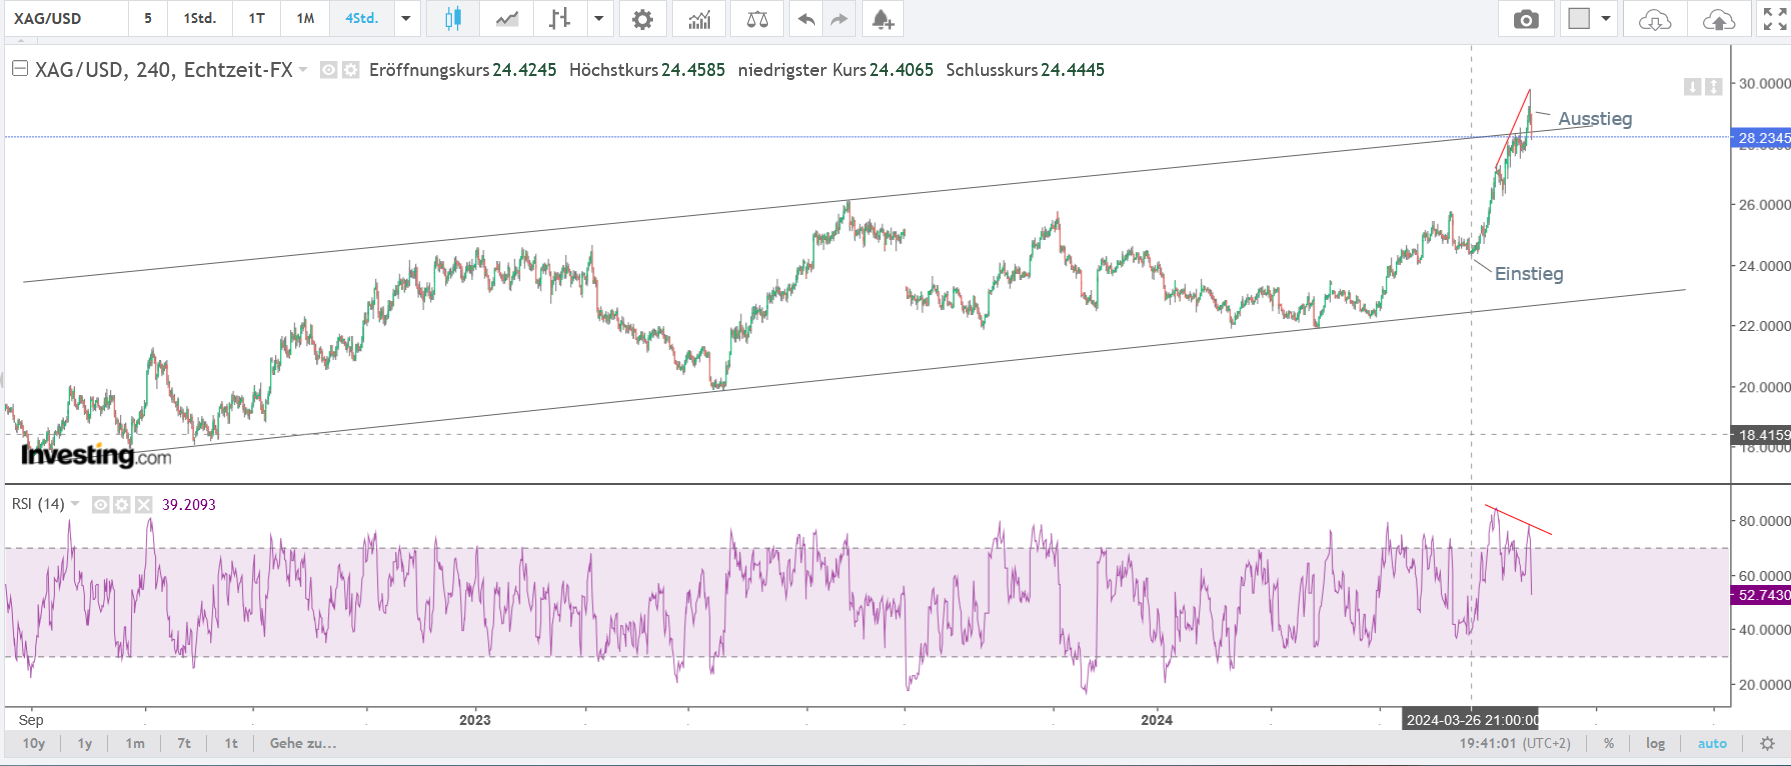
Task: Take a chart snapshot with camera icon
Action: click(1526, 19)
